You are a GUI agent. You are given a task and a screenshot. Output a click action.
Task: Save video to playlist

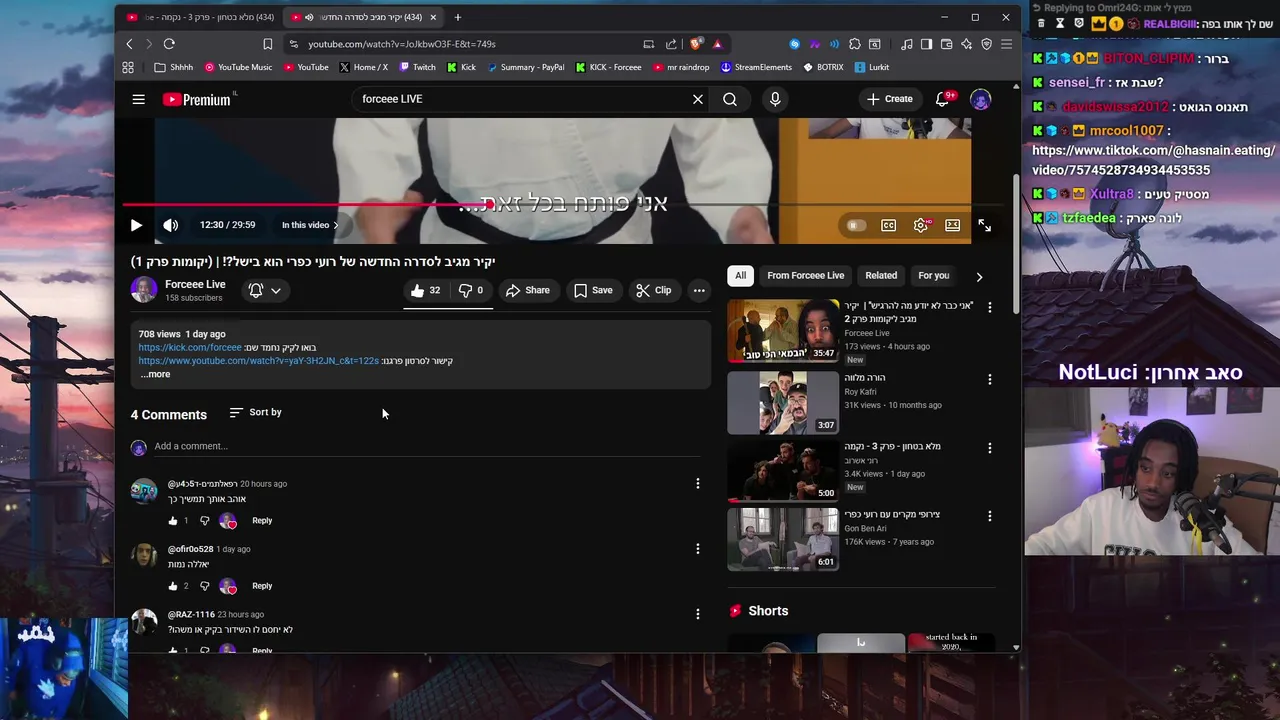593,290
